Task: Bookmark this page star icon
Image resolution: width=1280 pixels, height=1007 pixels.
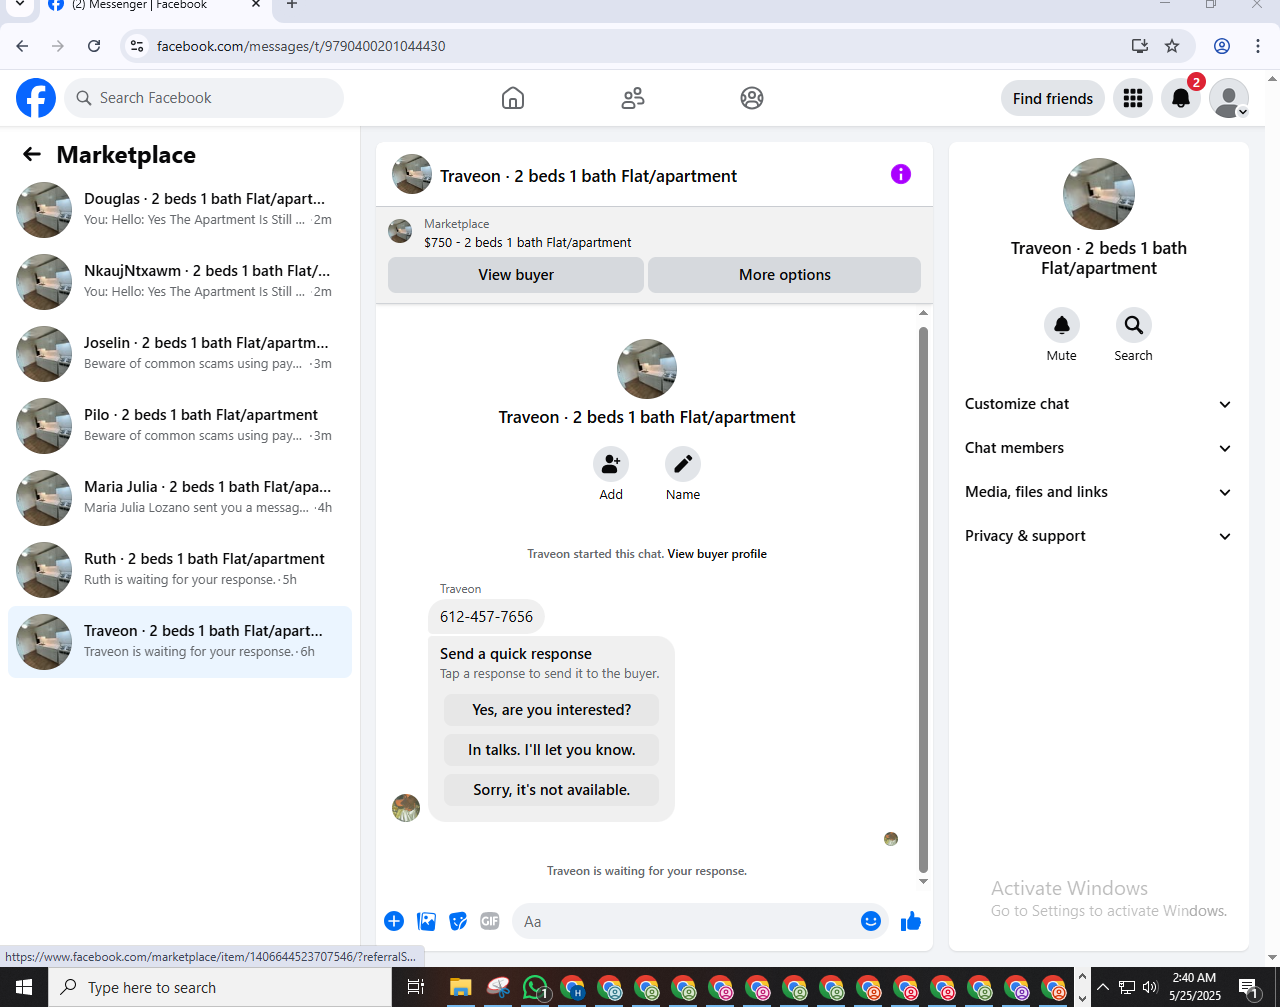Action: (x=1172, y=46)
